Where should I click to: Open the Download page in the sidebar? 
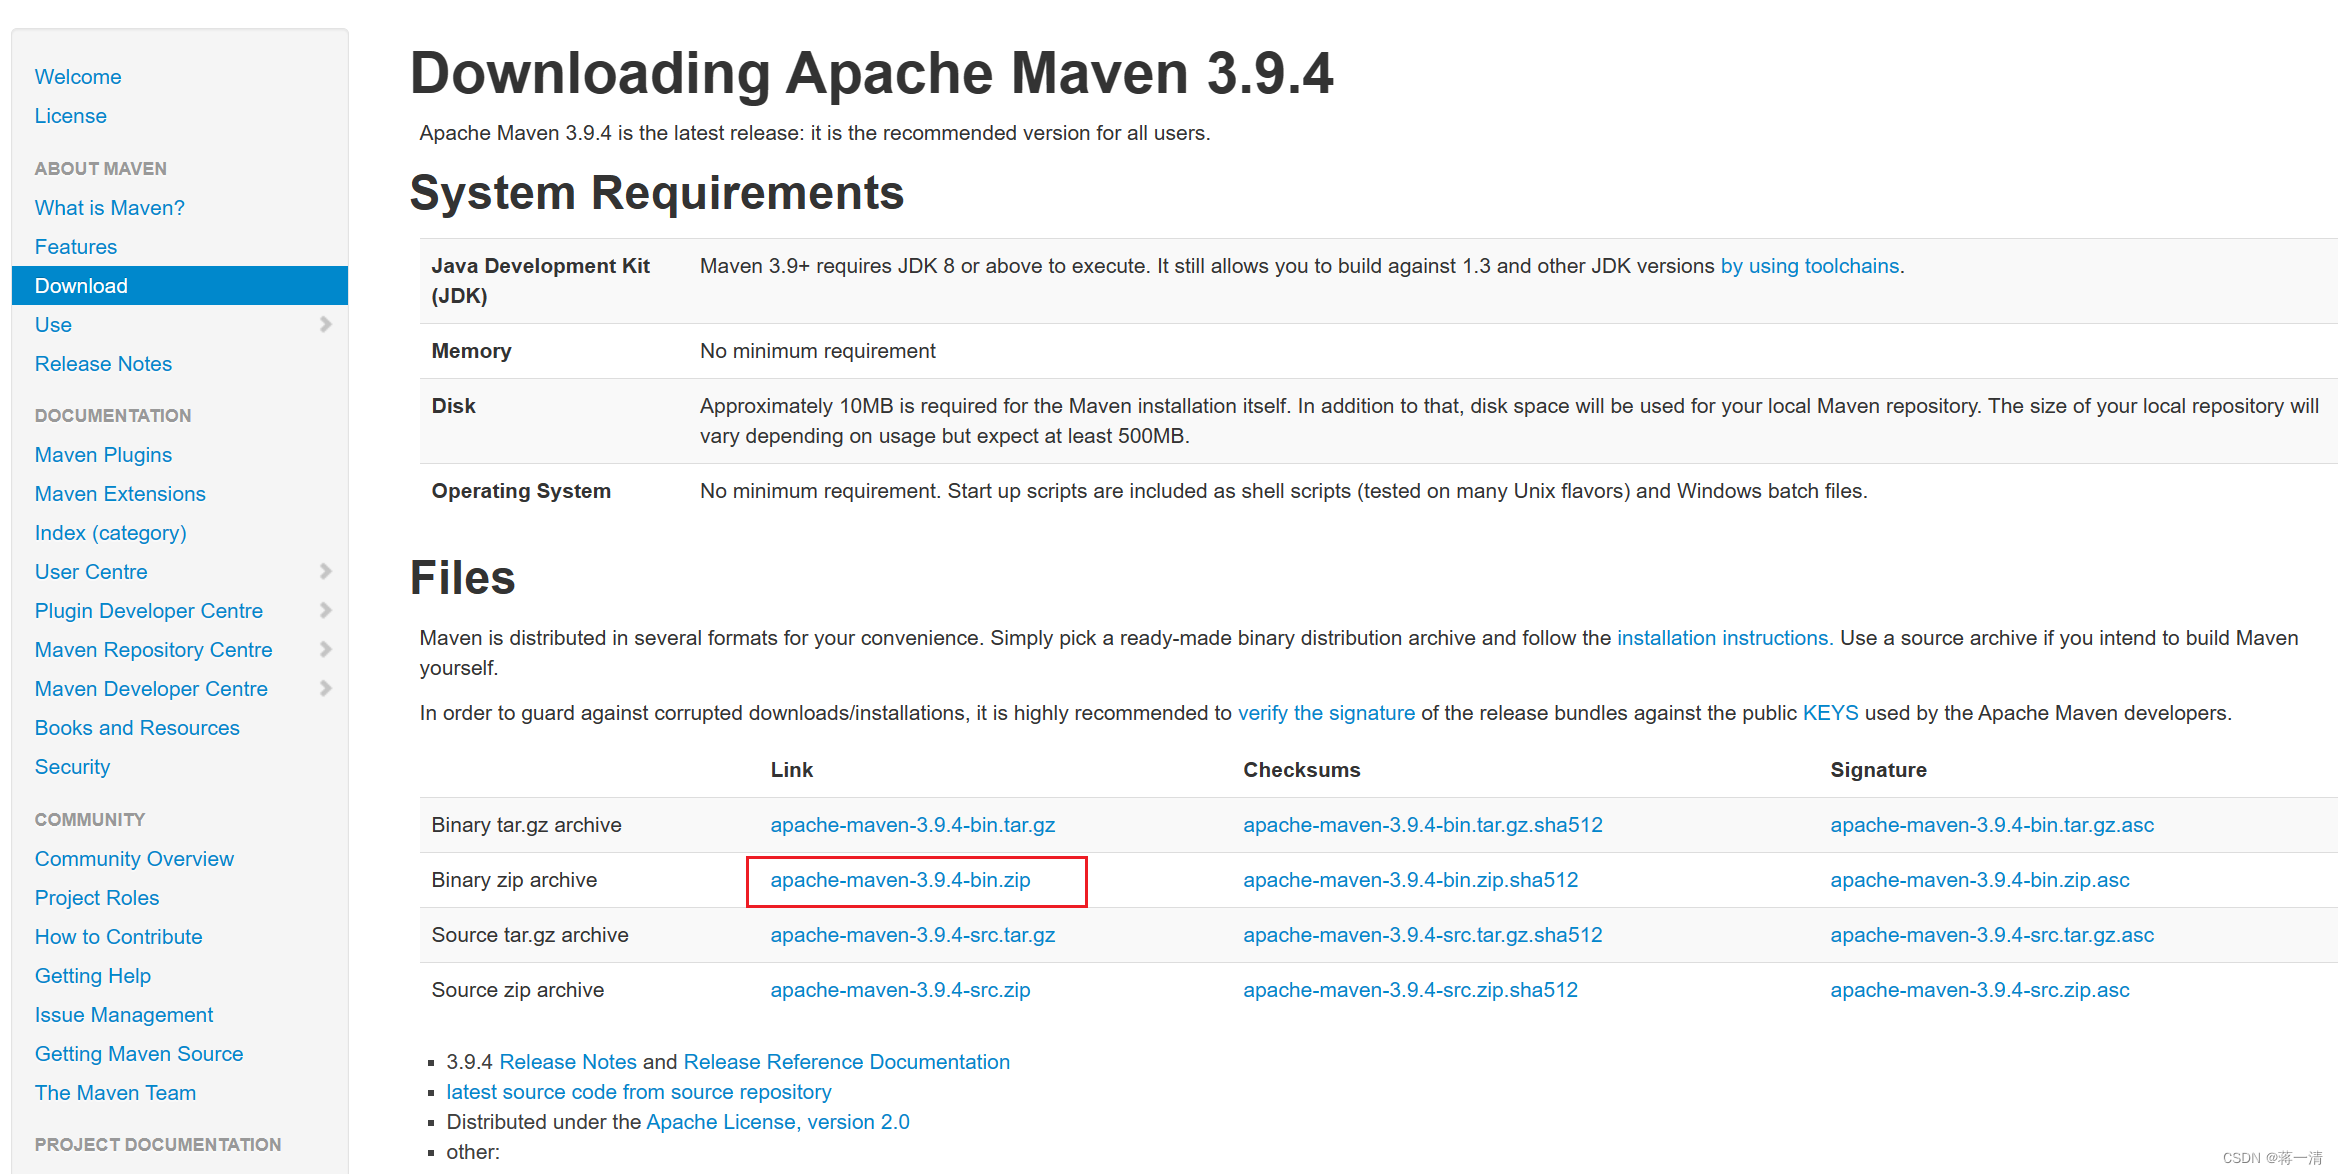[x=80, y=285]
